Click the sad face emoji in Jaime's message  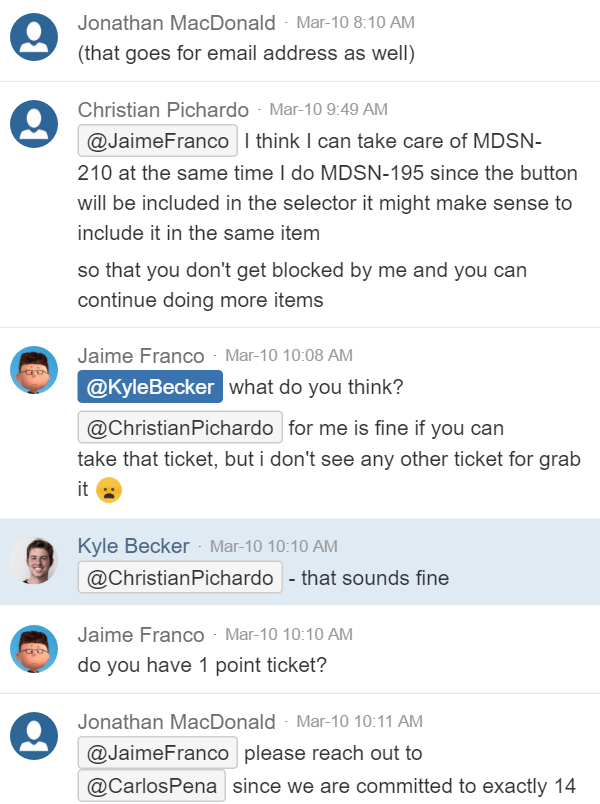108,490
